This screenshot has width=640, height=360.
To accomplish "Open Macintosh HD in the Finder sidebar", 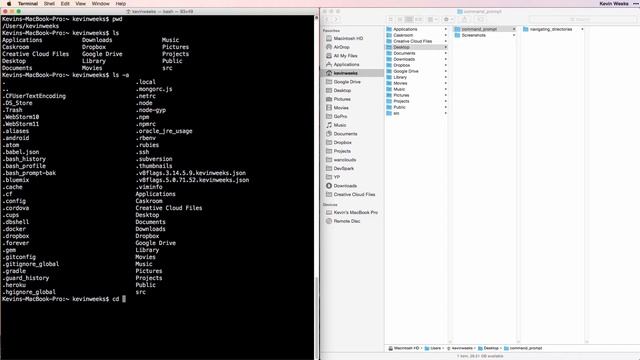I will pos(344,38).
